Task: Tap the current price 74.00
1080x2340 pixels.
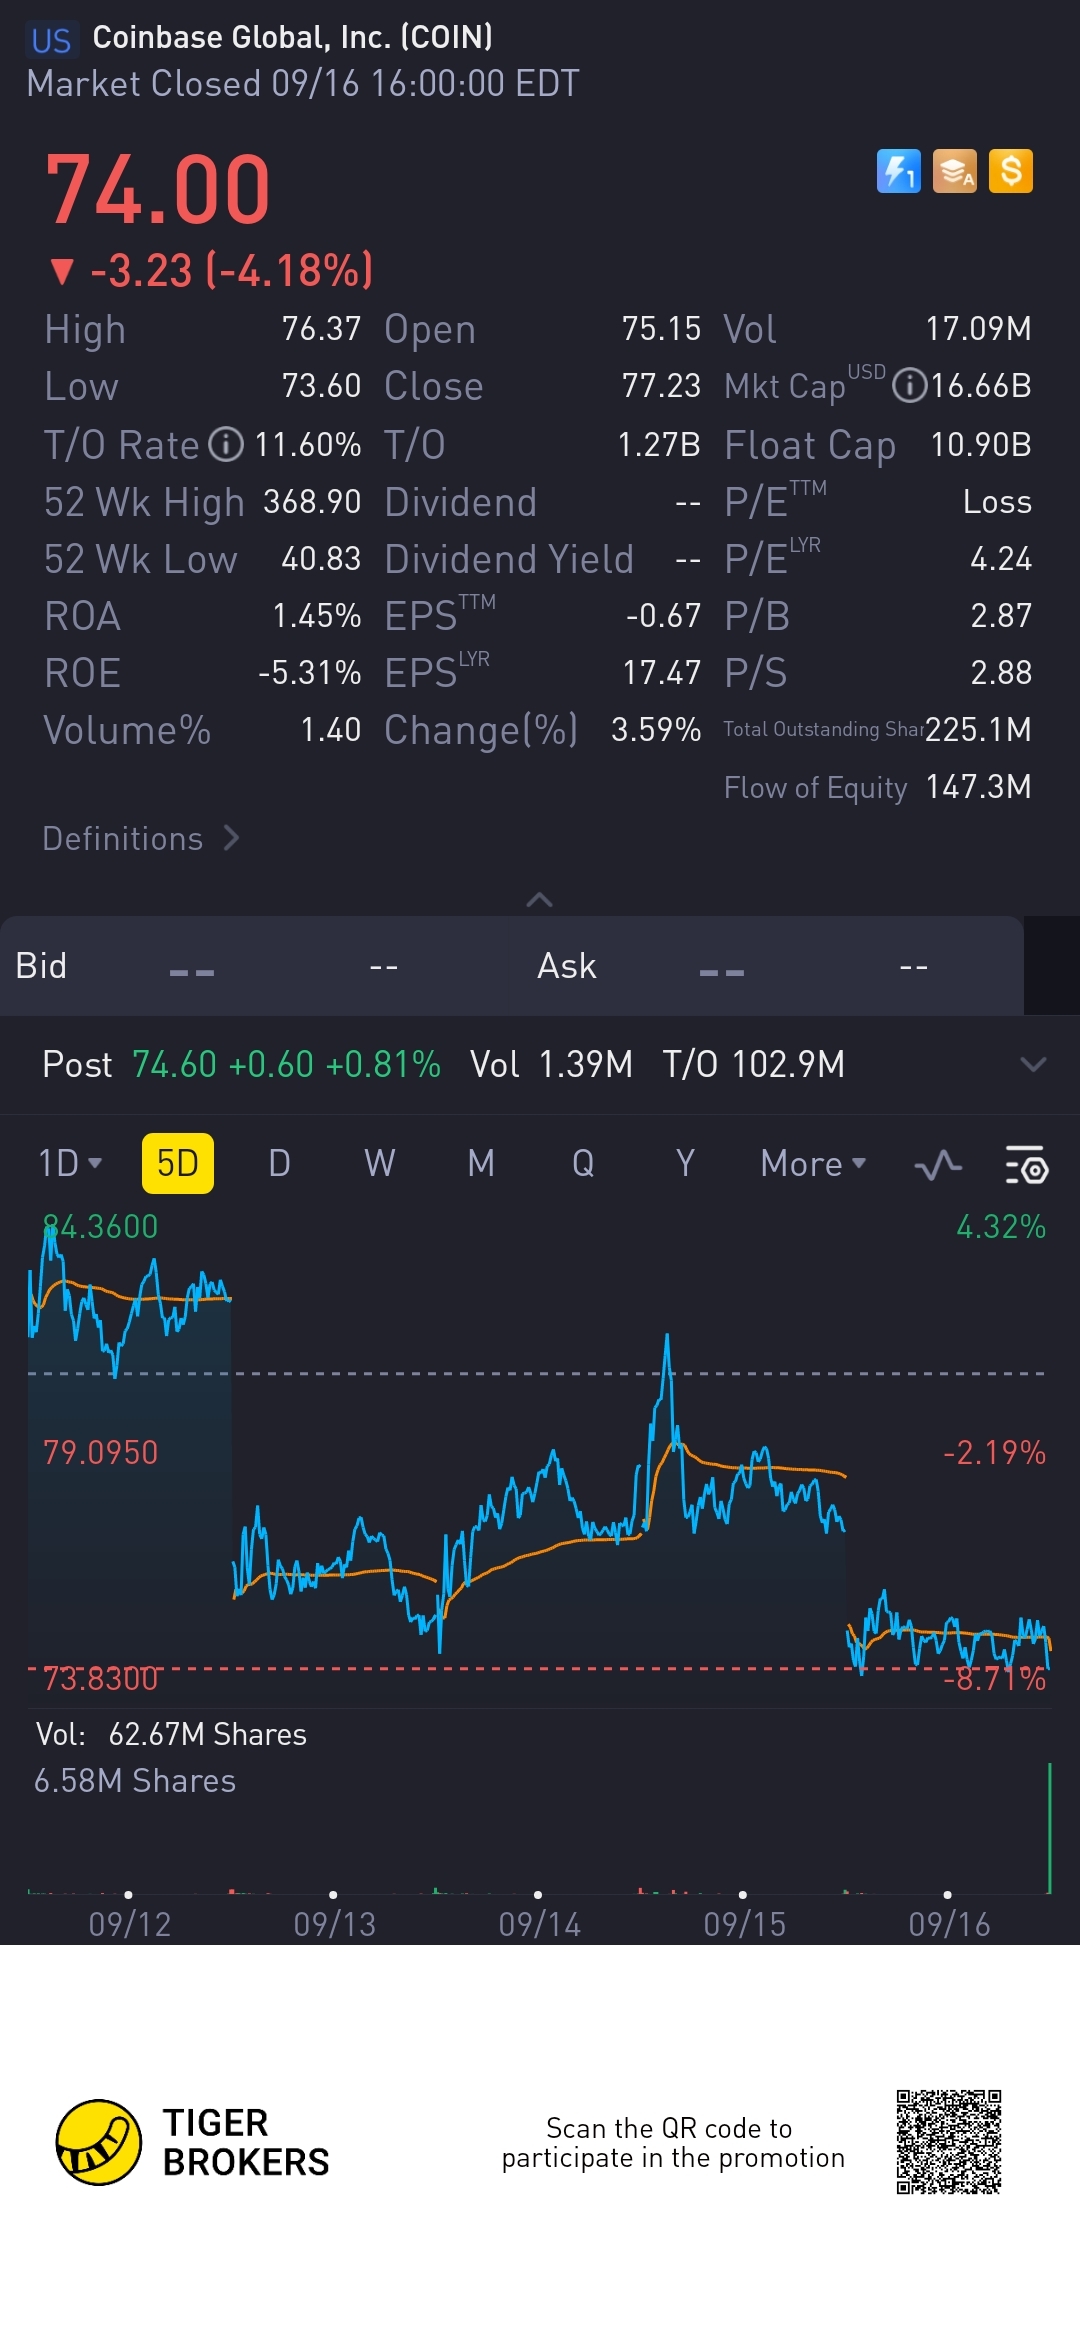Action: click(158, 190)
